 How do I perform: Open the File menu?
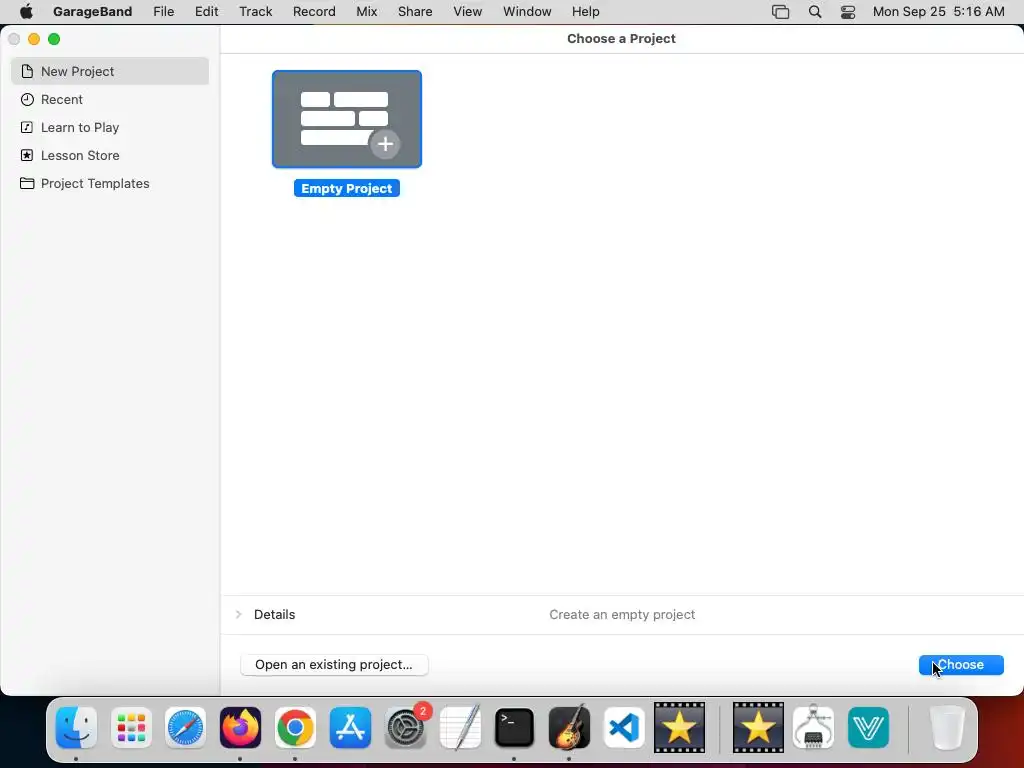pos(163,12)
